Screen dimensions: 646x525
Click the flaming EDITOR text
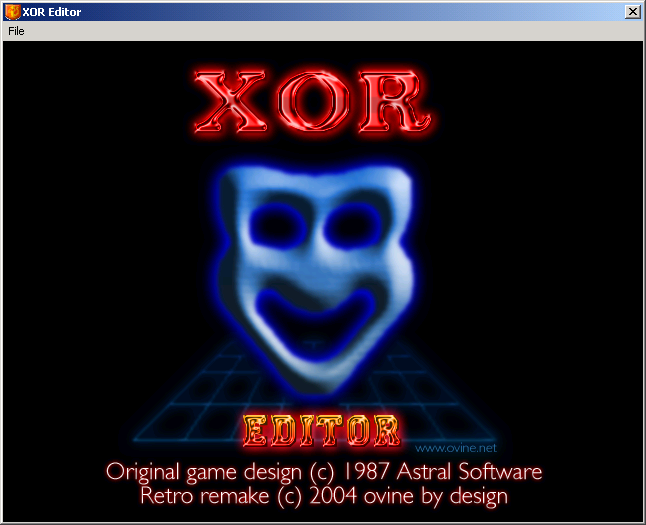[320, 431]
